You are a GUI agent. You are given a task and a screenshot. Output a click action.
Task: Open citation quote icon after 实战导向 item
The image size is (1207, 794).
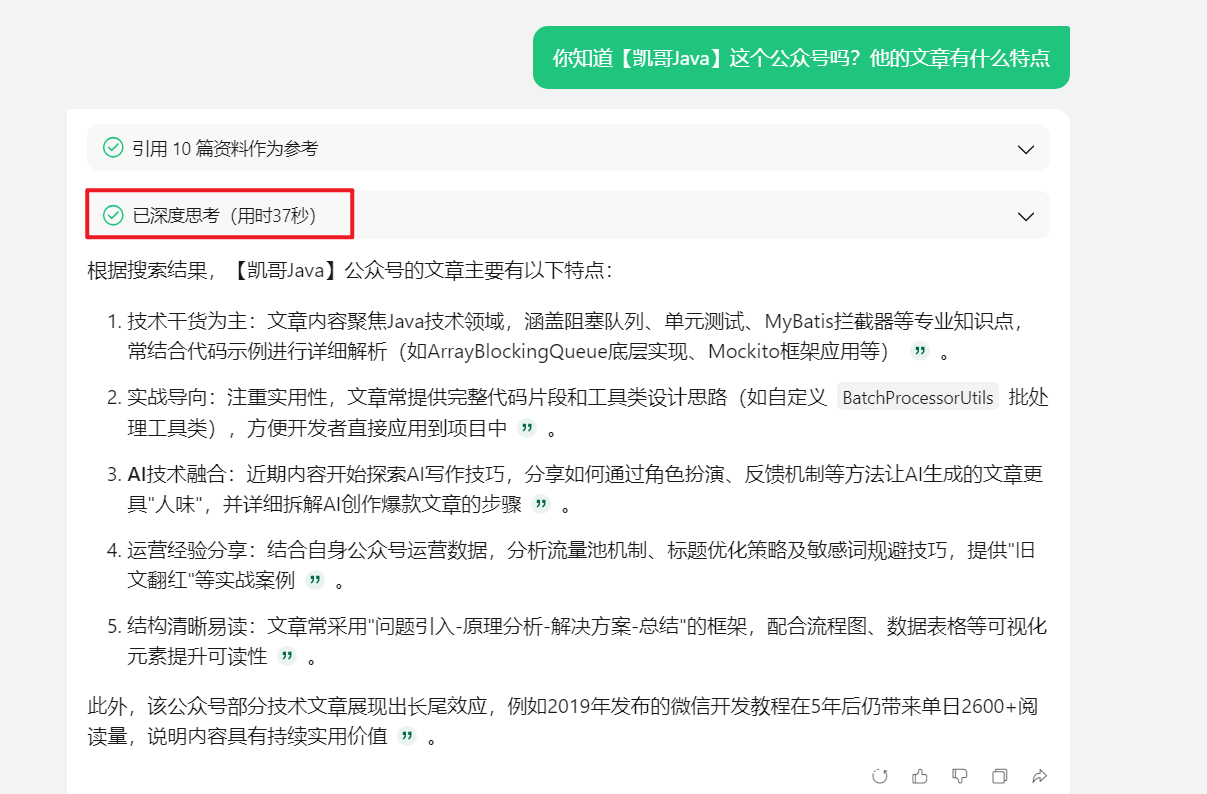(527, 429)
